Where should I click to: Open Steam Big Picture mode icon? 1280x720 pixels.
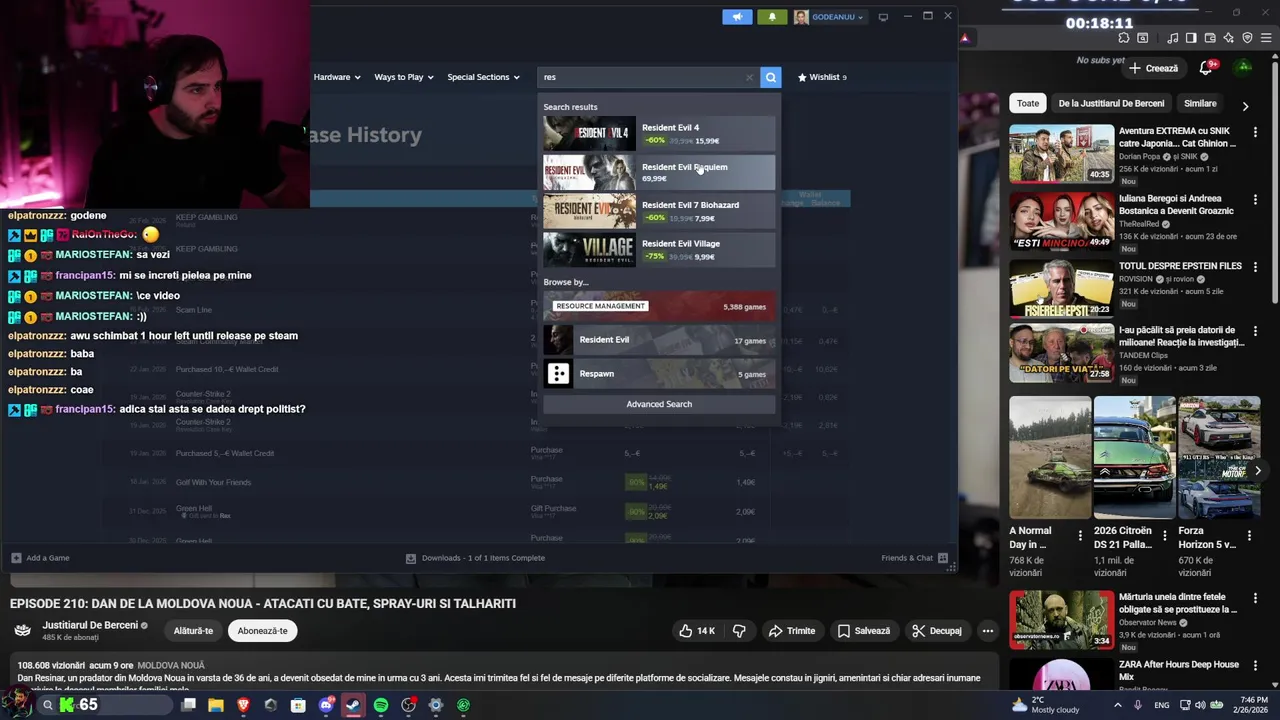click(883, 17)
